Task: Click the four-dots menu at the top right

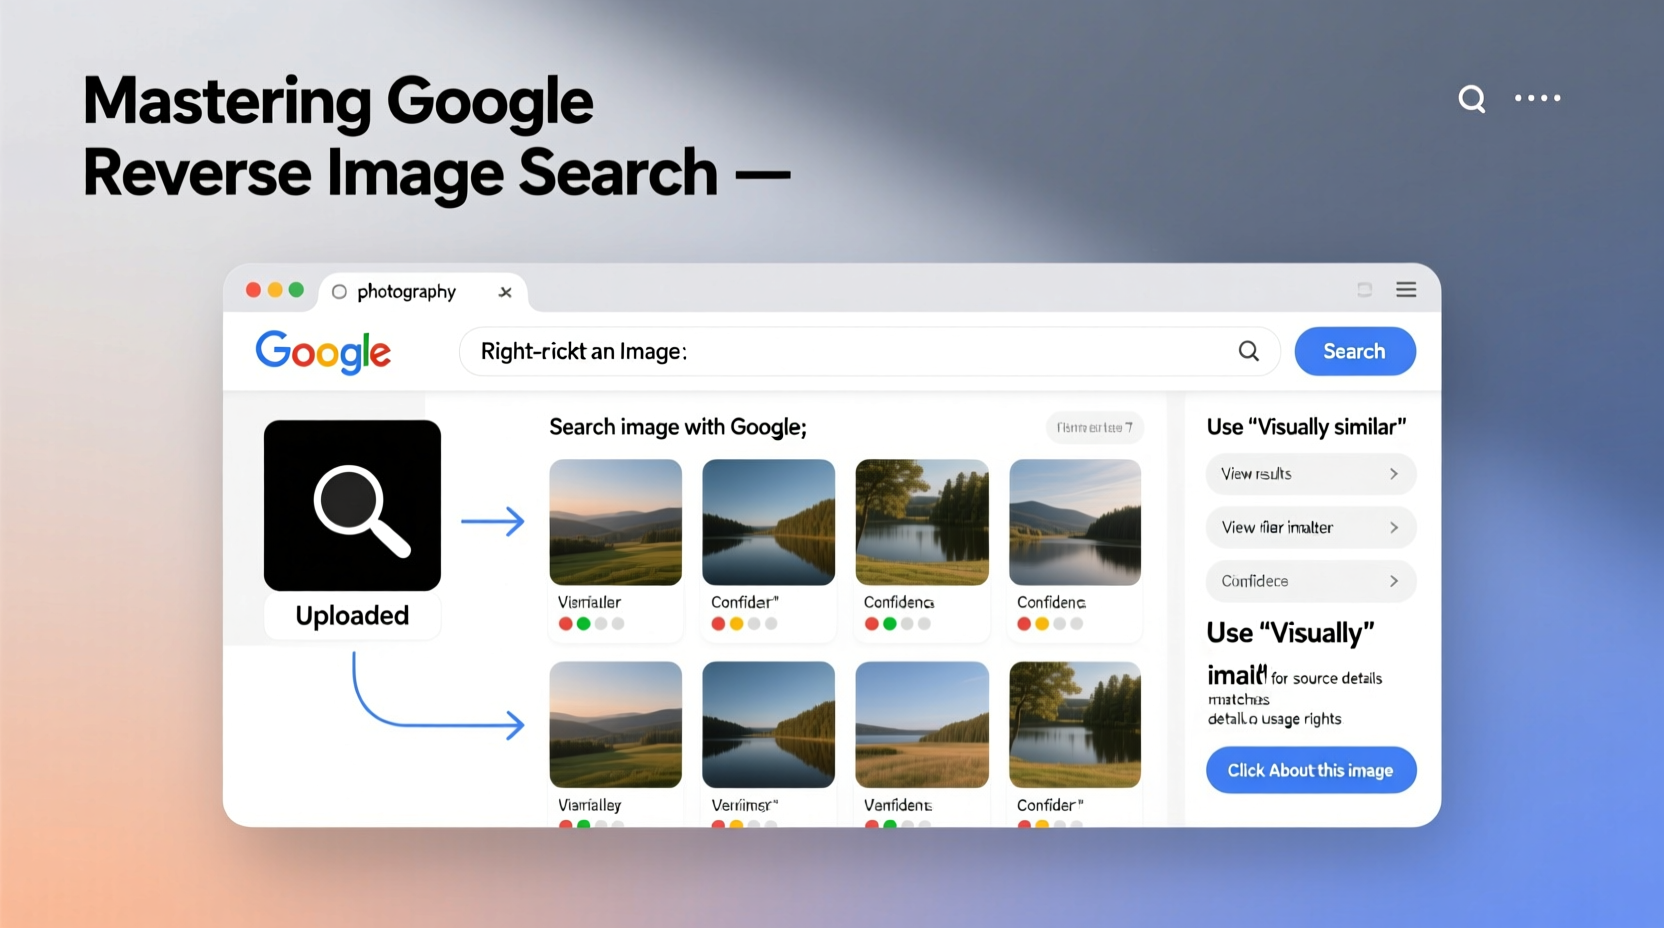Action: click(1537, 97)
